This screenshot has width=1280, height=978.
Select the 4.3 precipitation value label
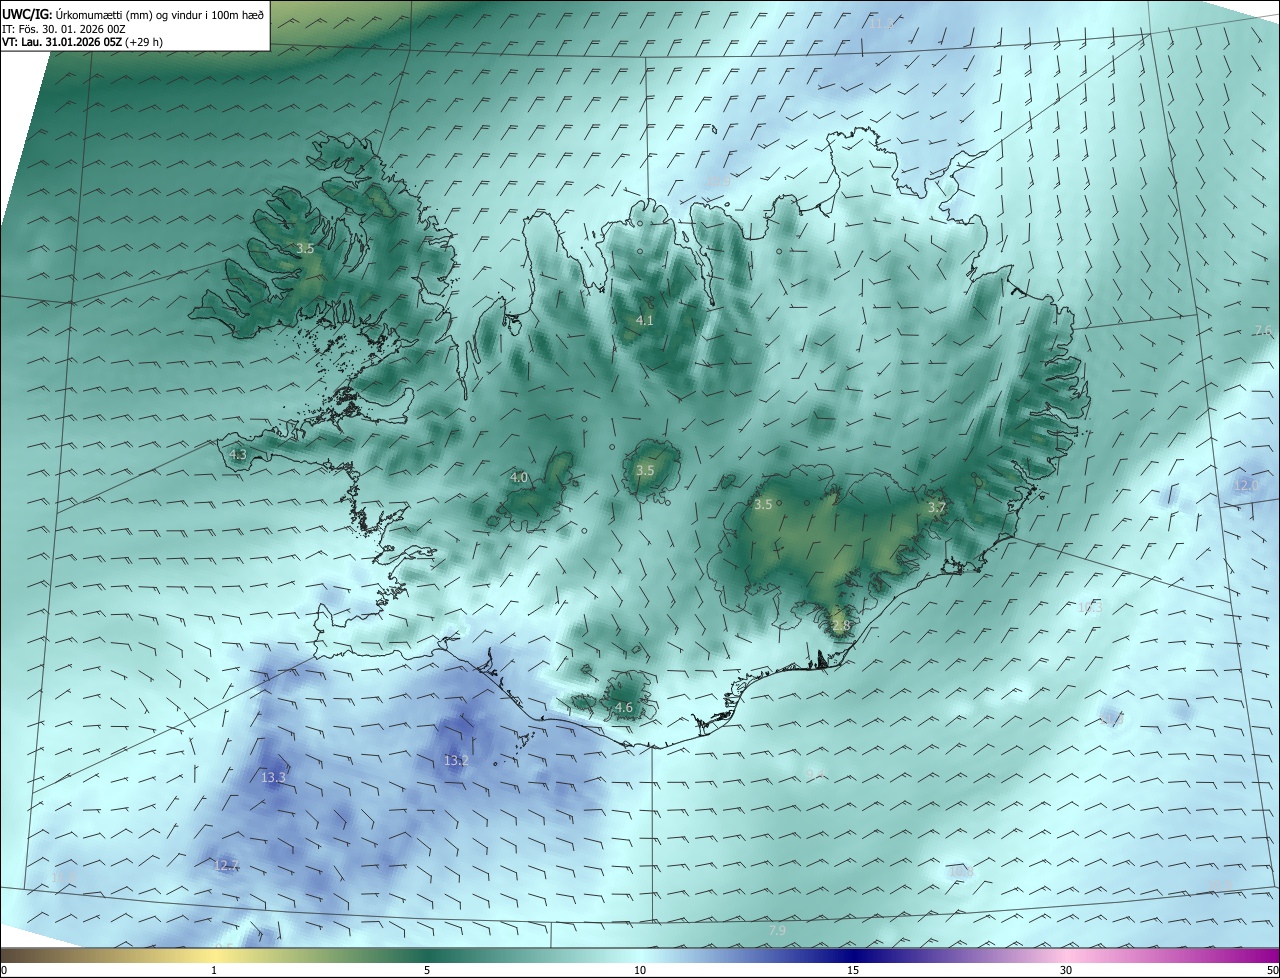click(x=238, y=454)
